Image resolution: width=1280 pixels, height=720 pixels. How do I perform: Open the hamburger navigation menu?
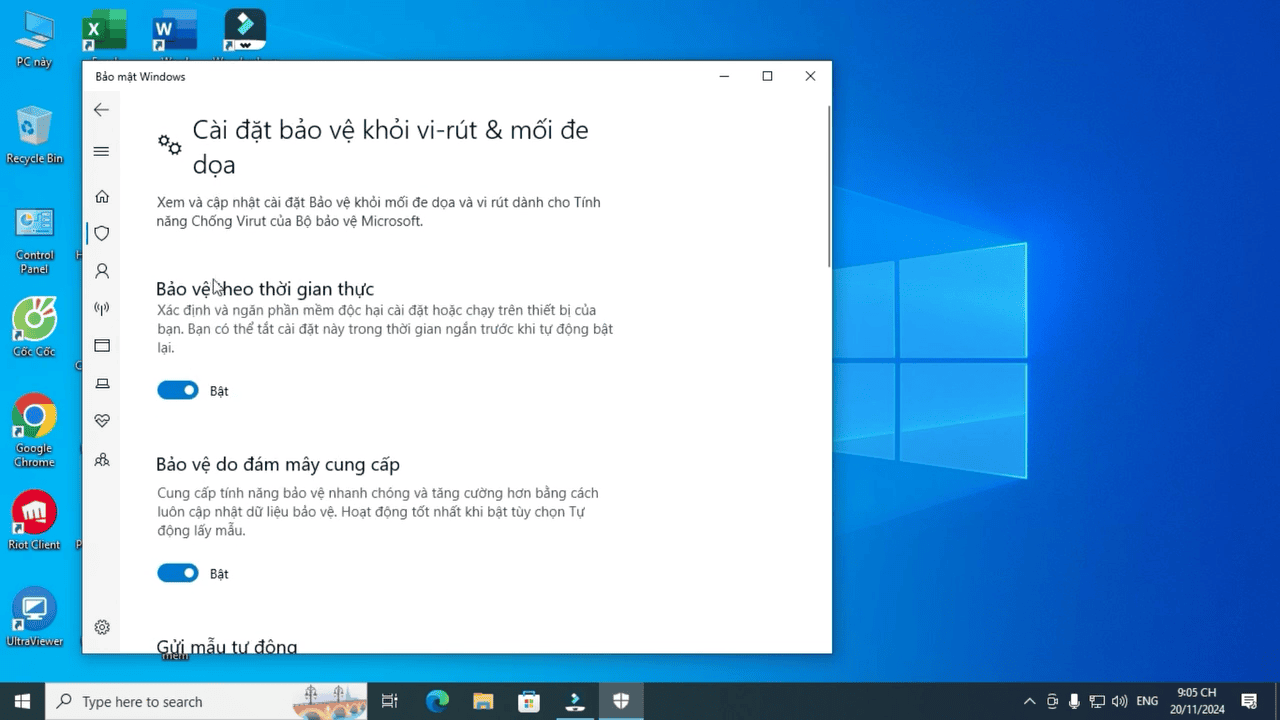point(101,152)
